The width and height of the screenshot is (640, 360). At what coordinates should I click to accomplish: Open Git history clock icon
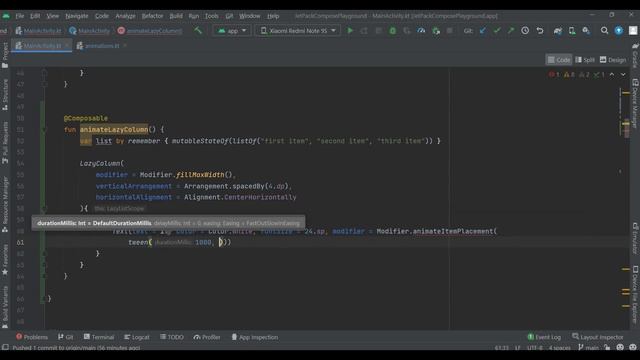pos(525,31)
